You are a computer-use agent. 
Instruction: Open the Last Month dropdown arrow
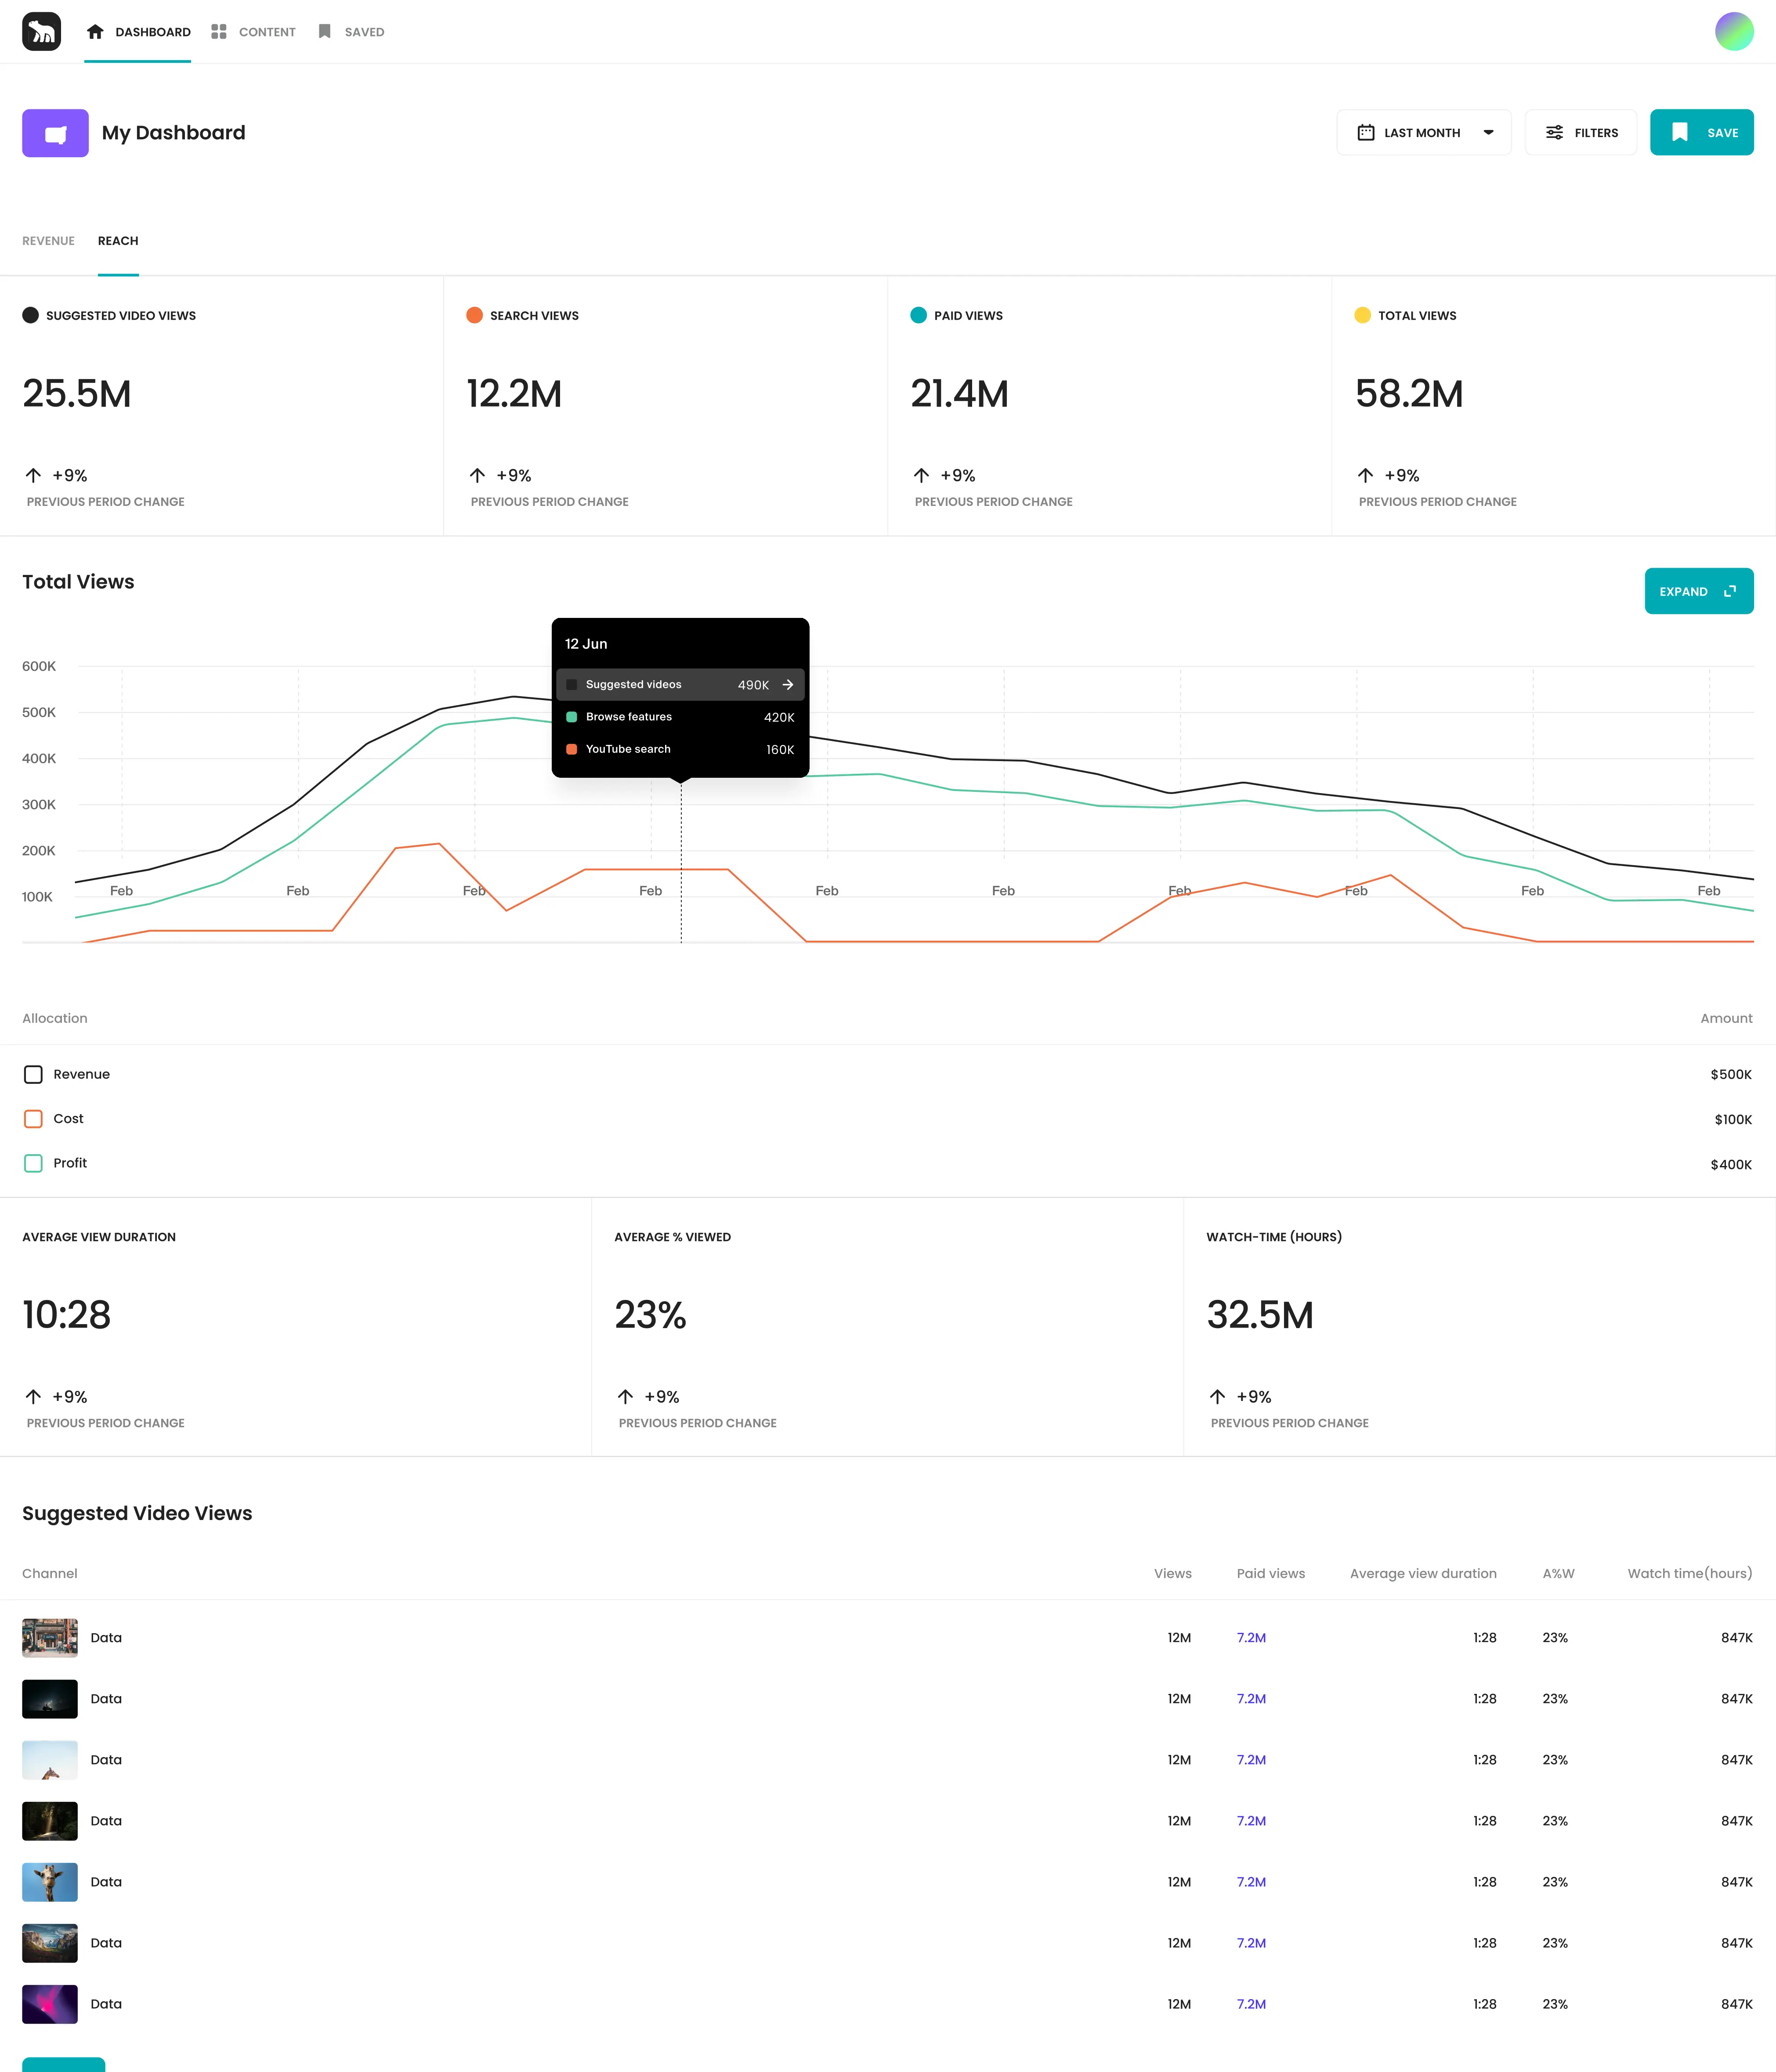click(x=1488, y=133)
